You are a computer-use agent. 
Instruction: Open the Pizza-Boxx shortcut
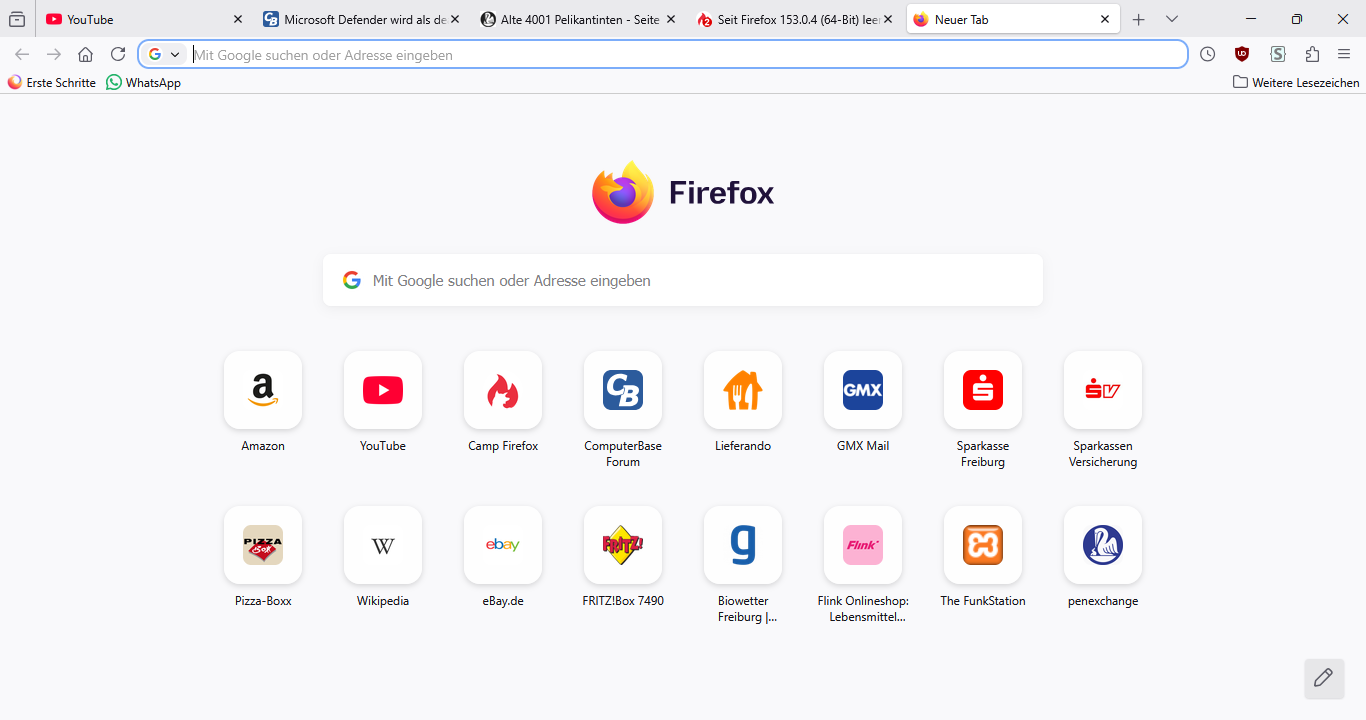pyautogui.click(x=263, y=545)
